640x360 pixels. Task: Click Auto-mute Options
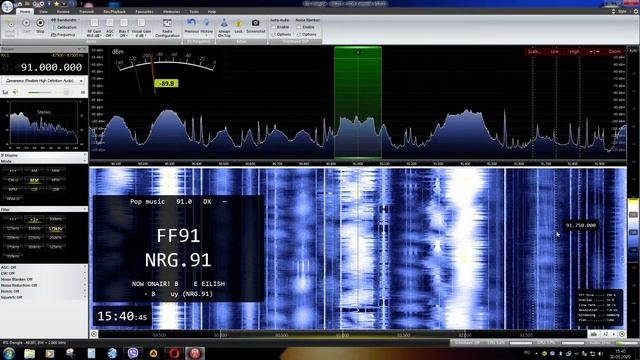pos(281,34)
